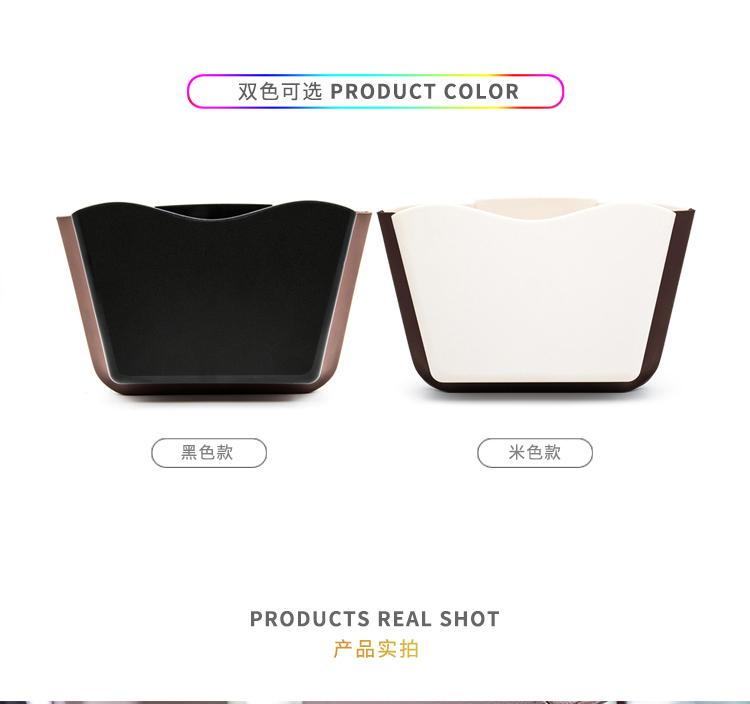
Task: Click cream inner insert atop beige box
Action: 536,205
